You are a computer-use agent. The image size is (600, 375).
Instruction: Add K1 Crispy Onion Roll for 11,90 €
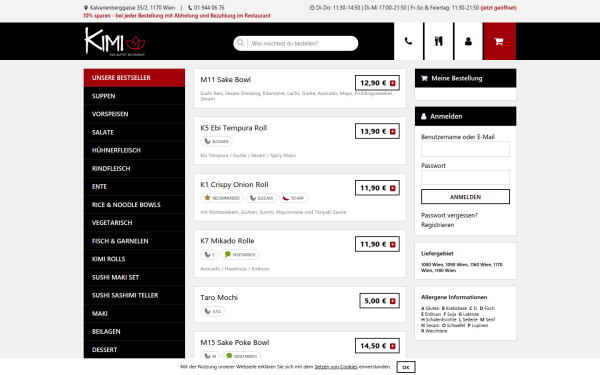click(377, 188)
